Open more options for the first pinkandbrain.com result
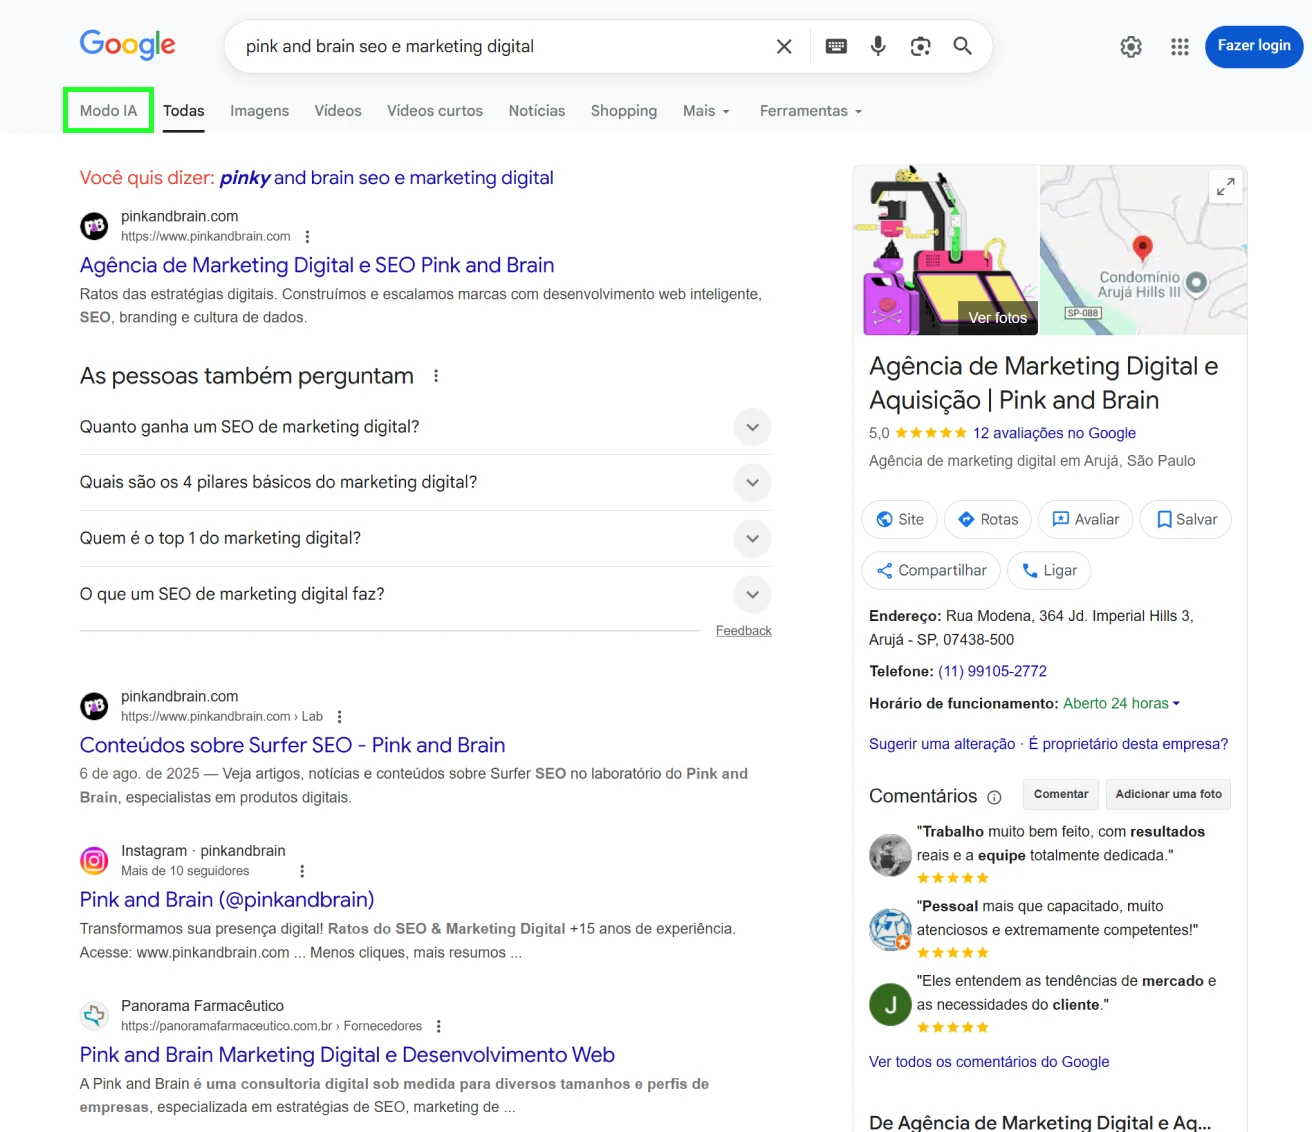The height and width of the screenshot is (1132, 1312). tap(307, 237)
